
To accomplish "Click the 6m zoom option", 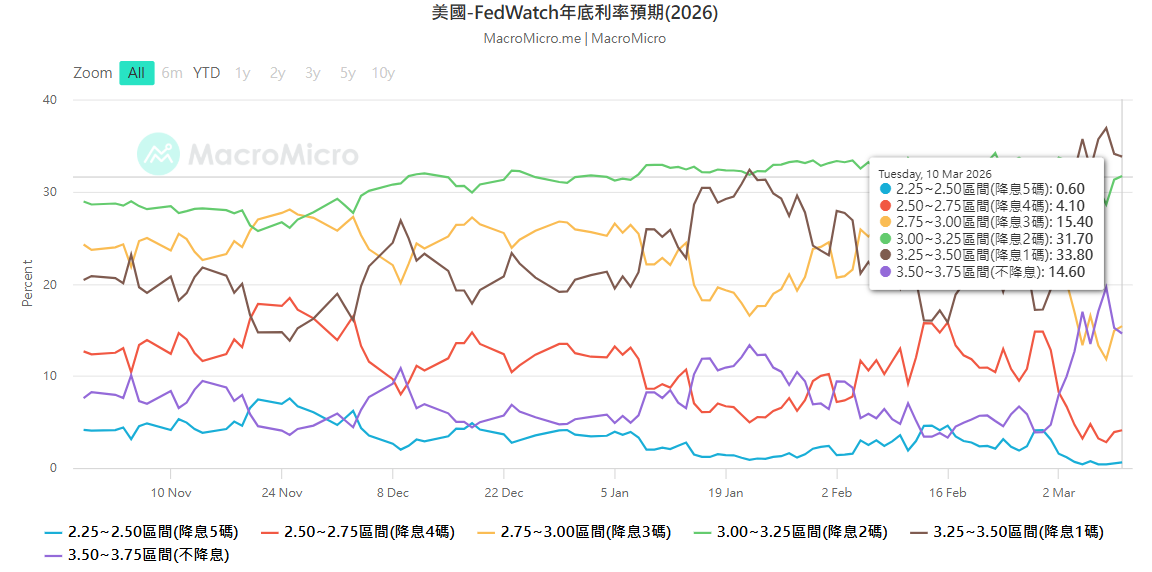I will pyautogui.click(x=172, y=73).
